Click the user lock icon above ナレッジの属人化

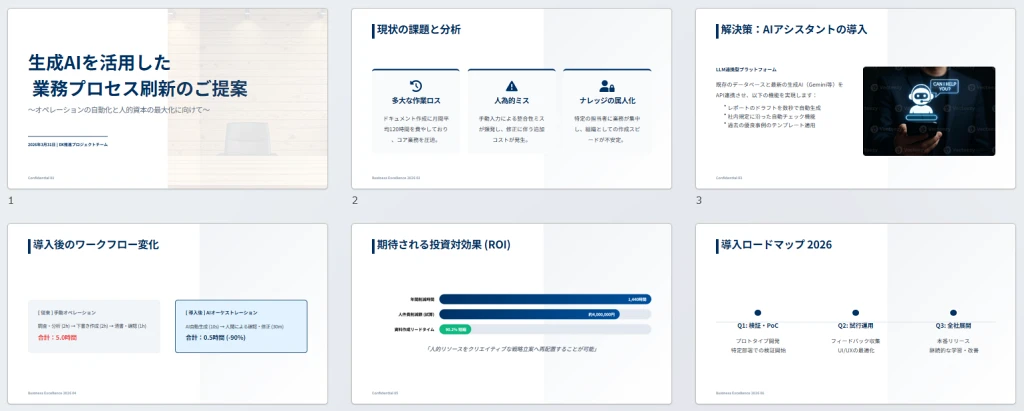click(x=607, y=86)
